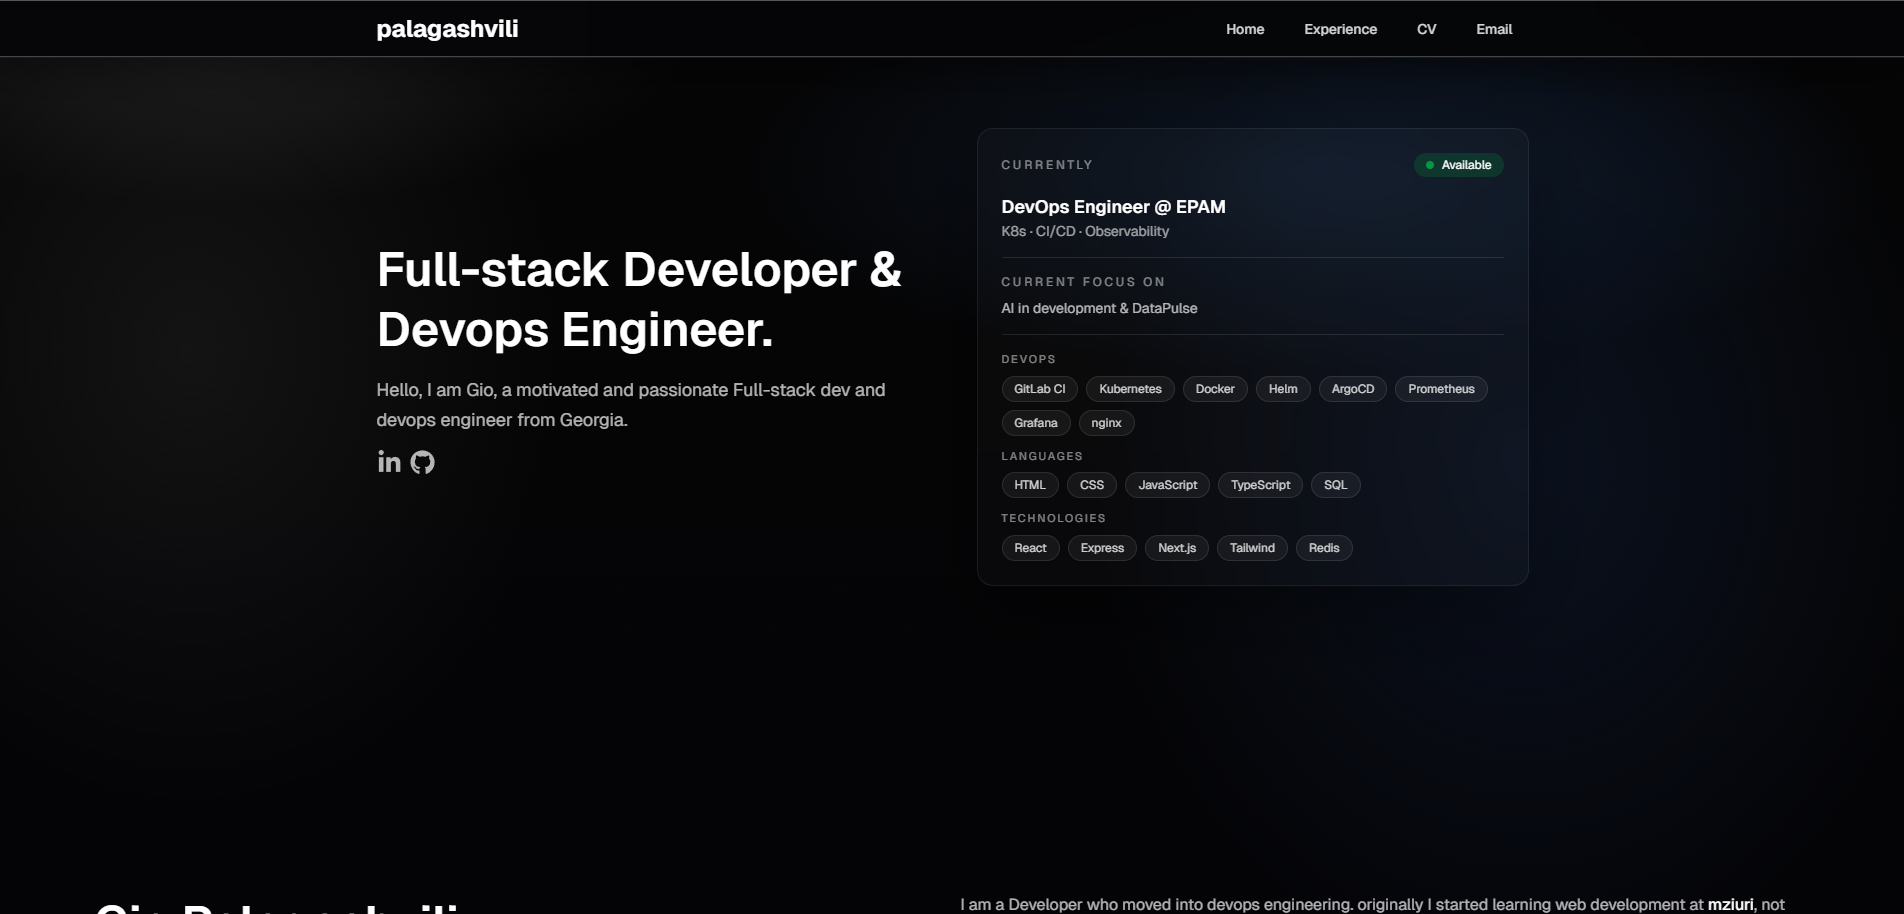The height and width of the screenshot is (914, 1904).
Task: Select the Helm tag
Action: (x=1283, y=389)
